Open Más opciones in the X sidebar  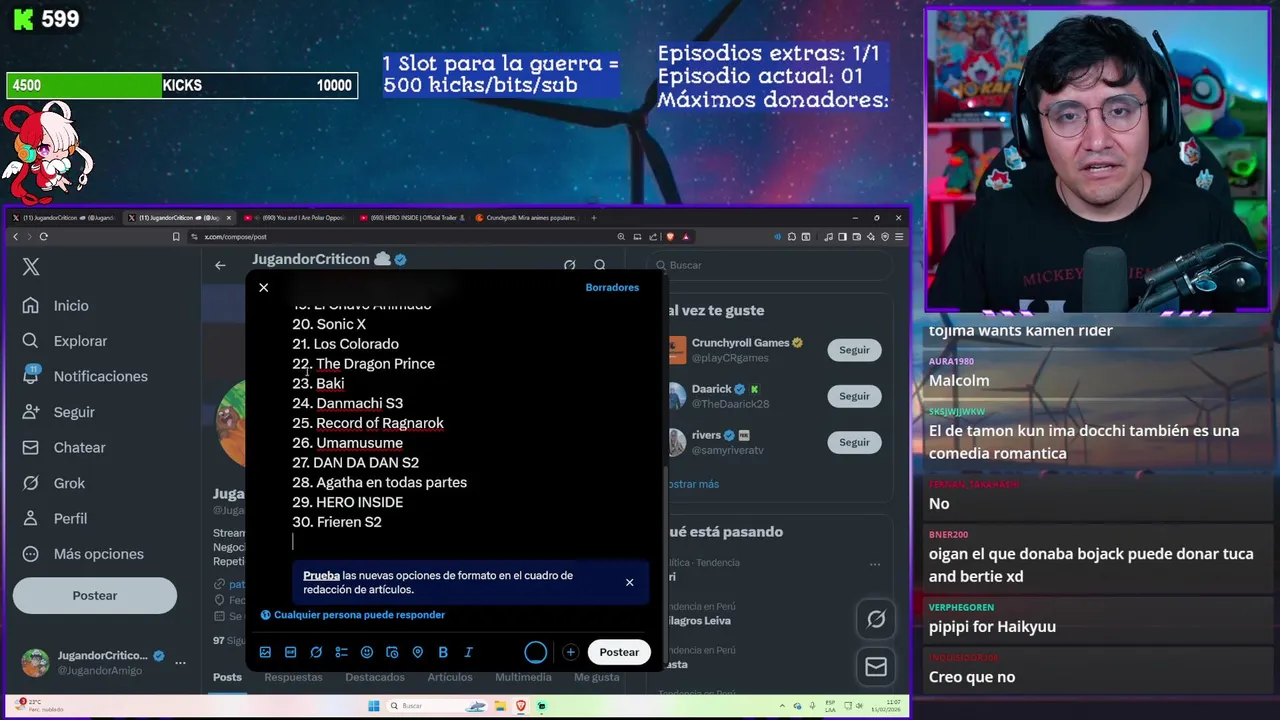tap(83, 554)
